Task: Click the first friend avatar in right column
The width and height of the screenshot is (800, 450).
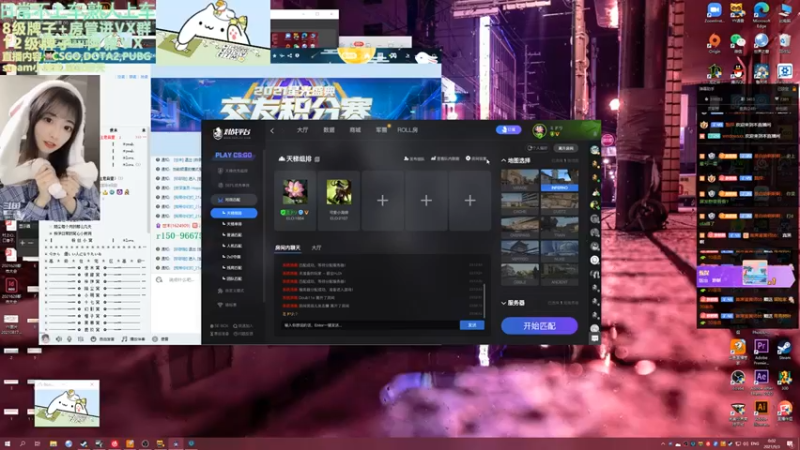Action: click(x=594, y=150)
